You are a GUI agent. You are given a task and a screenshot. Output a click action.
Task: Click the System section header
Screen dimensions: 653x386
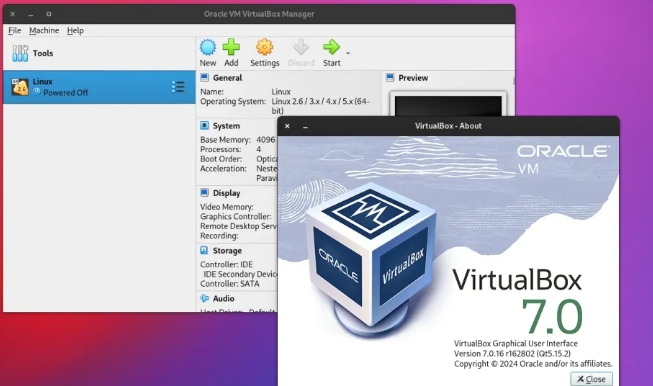click(x=226, y=126)
